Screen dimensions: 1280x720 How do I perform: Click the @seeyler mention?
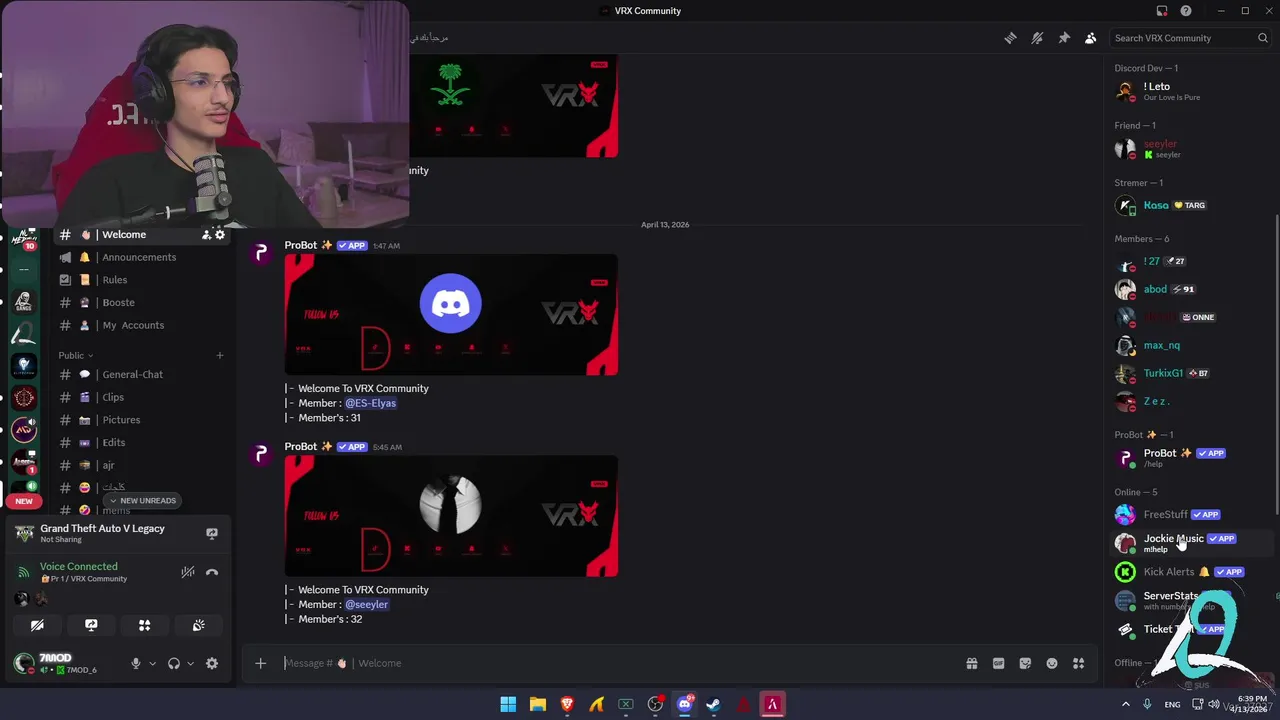[x=366, y=604]
